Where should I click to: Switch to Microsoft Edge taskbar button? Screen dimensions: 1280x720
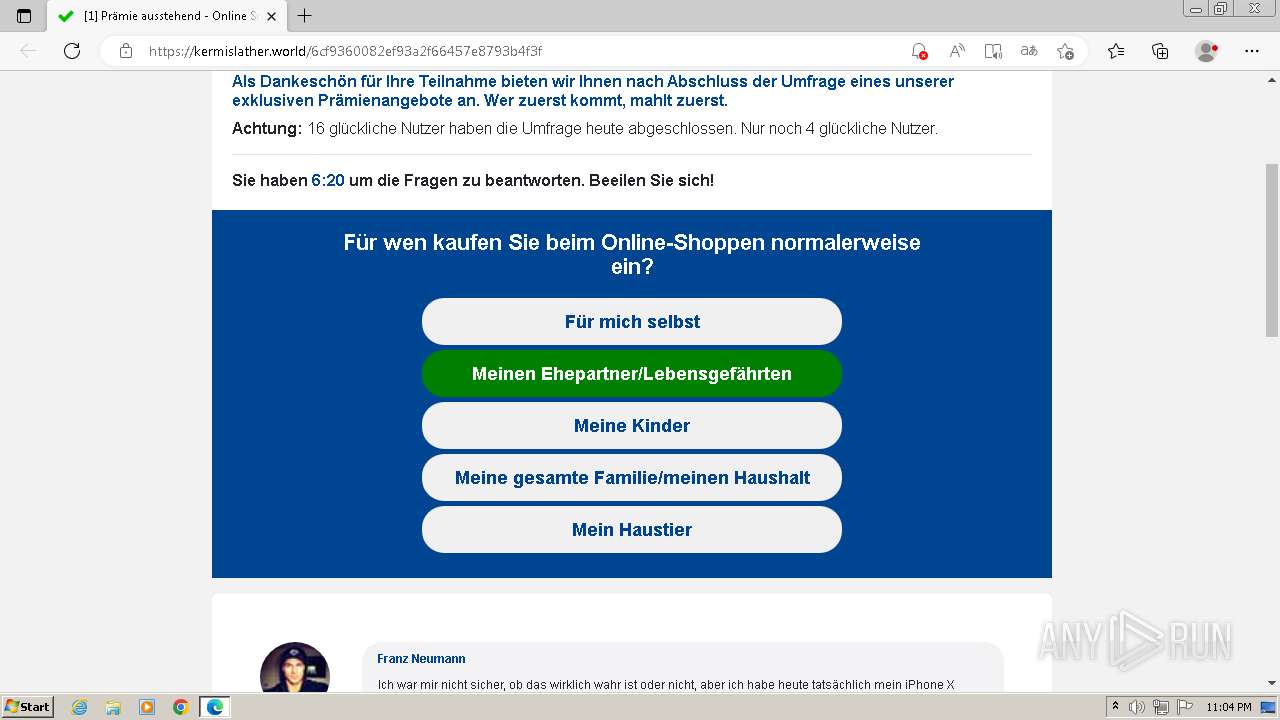pos(215,707)
